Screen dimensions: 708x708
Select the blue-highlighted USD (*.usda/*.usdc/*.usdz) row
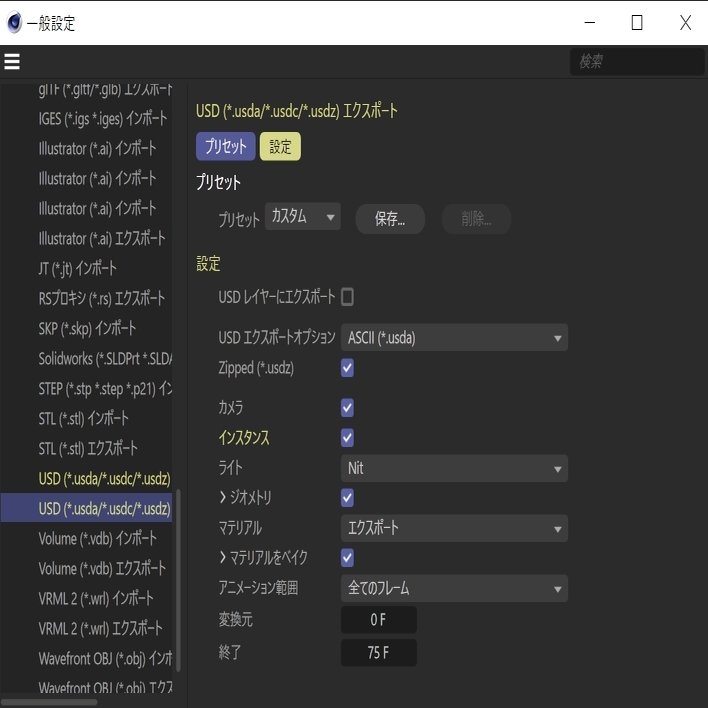(x=86, y=508)
